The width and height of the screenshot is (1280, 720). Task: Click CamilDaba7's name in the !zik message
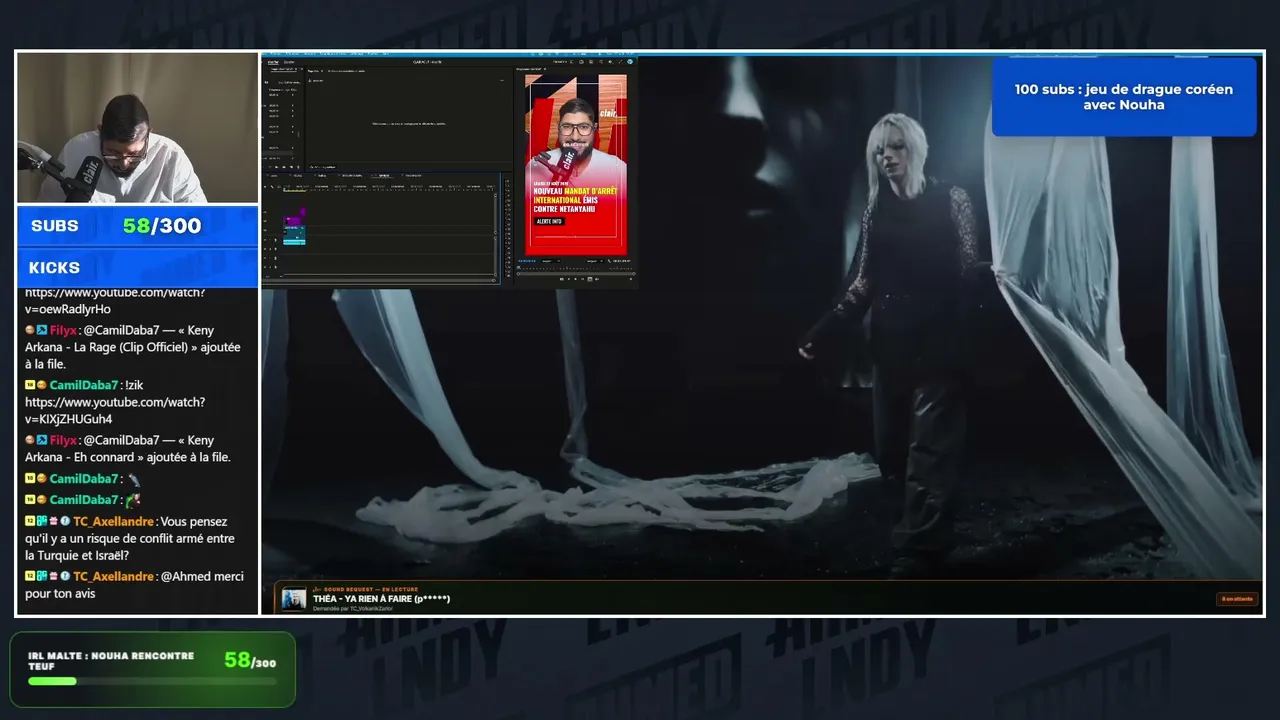click(x=84, y=385)
